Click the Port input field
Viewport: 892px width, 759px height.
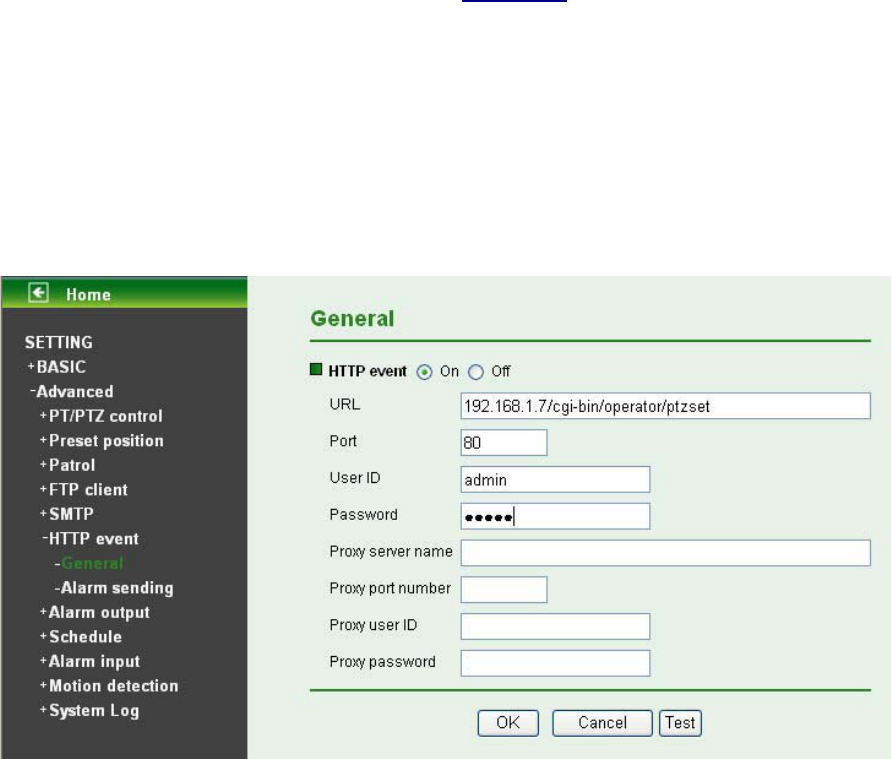(504, 443)
